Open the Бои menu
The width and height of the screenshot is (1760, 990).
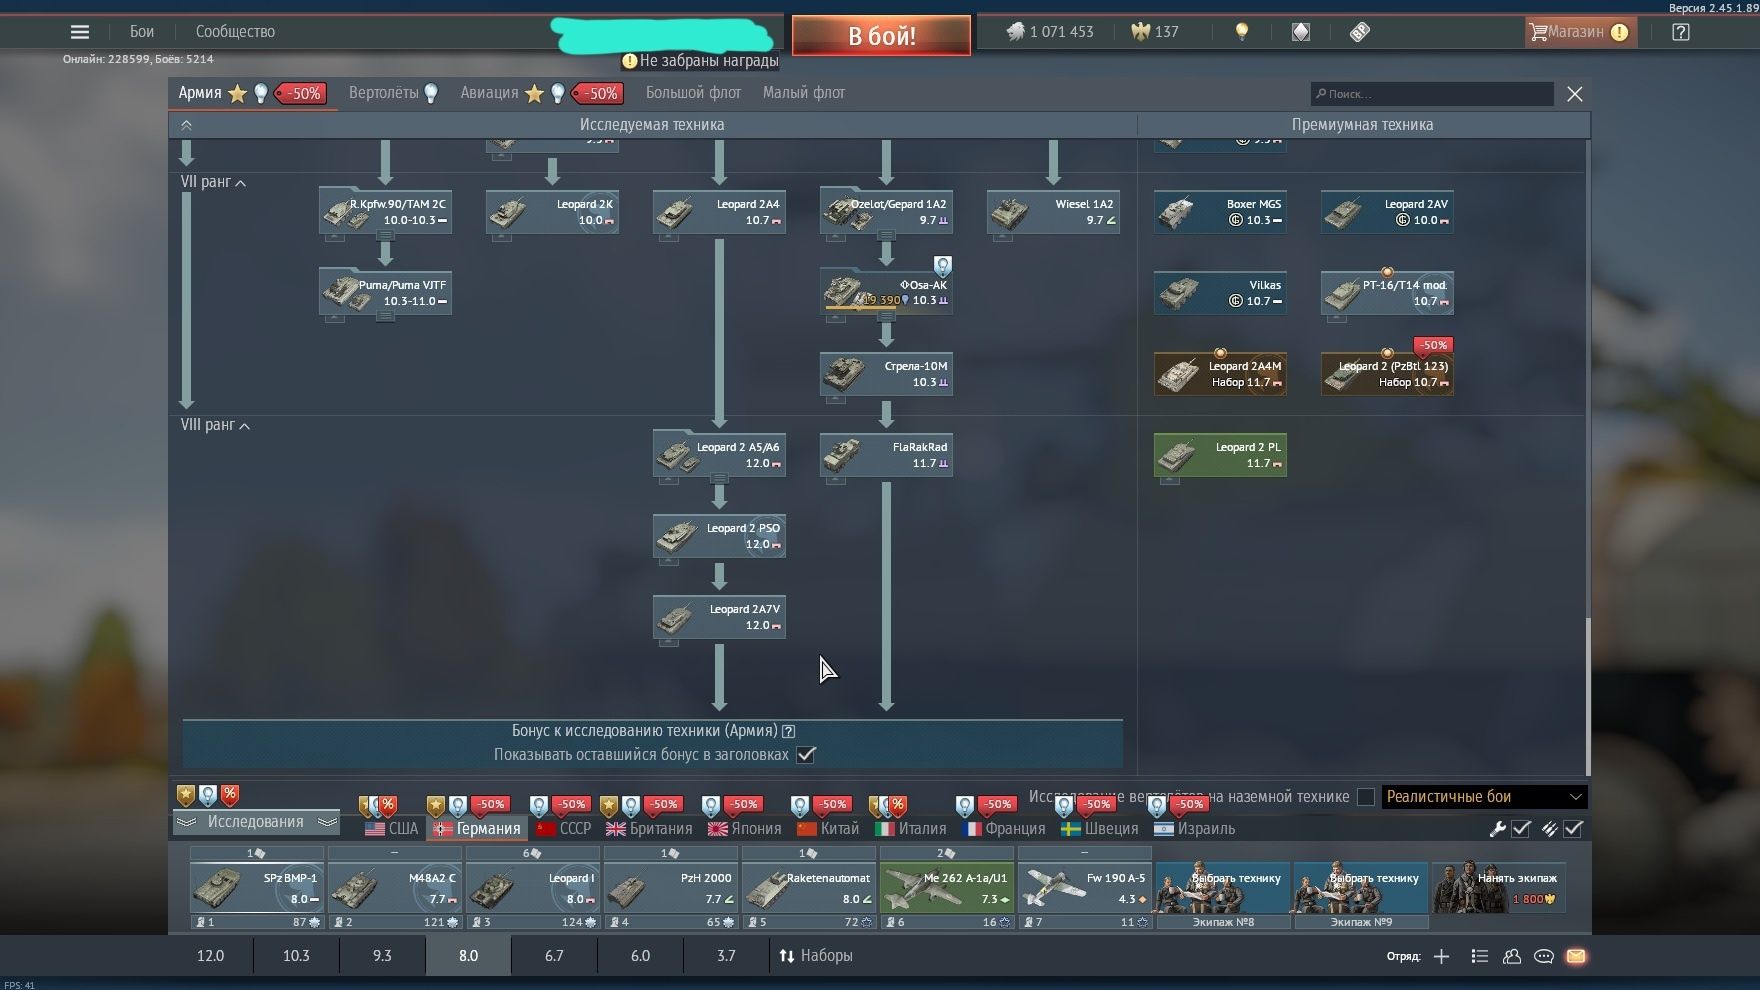tap(142, 32)
